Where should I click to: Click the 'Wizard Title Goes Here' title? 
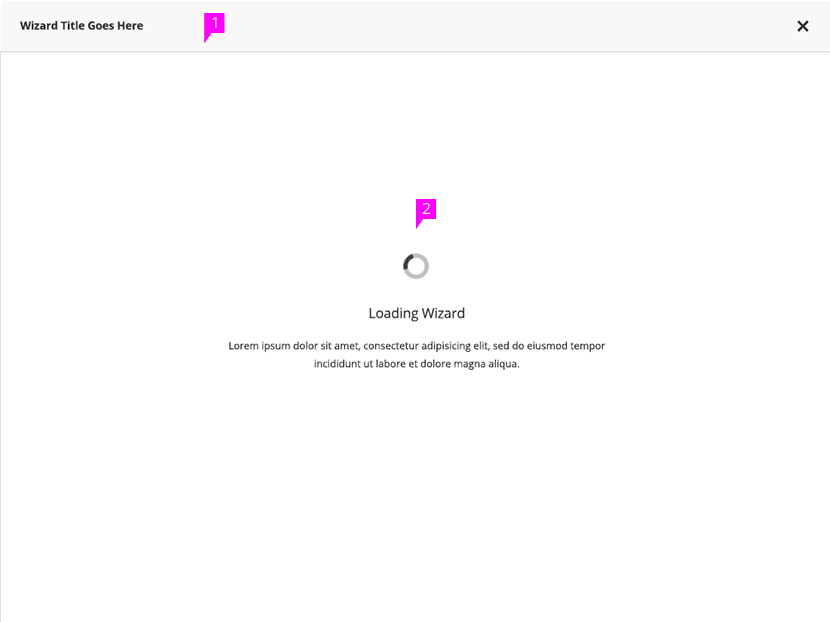[x=81, y=26]
